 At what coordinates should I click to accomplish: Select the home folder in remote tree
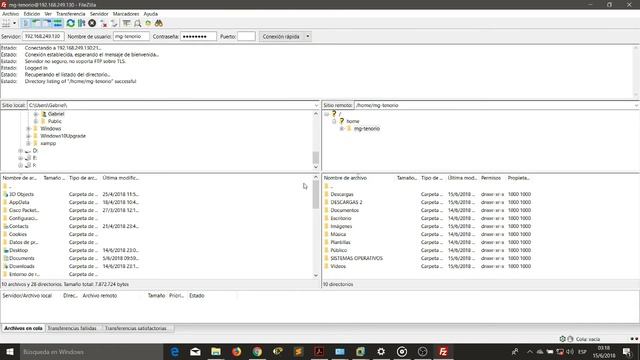(x=353, y=121)
